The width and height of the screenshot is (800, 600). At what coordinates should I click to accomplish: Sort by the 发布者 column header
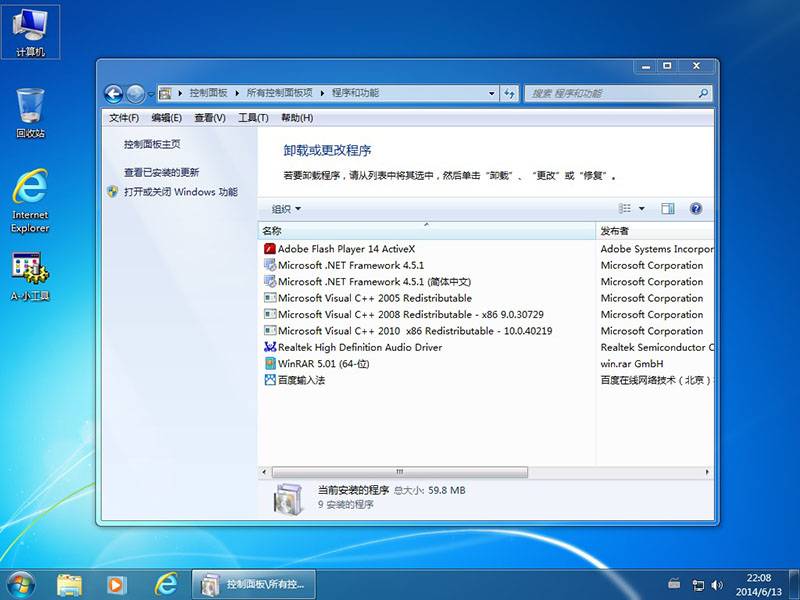(655, 231)
